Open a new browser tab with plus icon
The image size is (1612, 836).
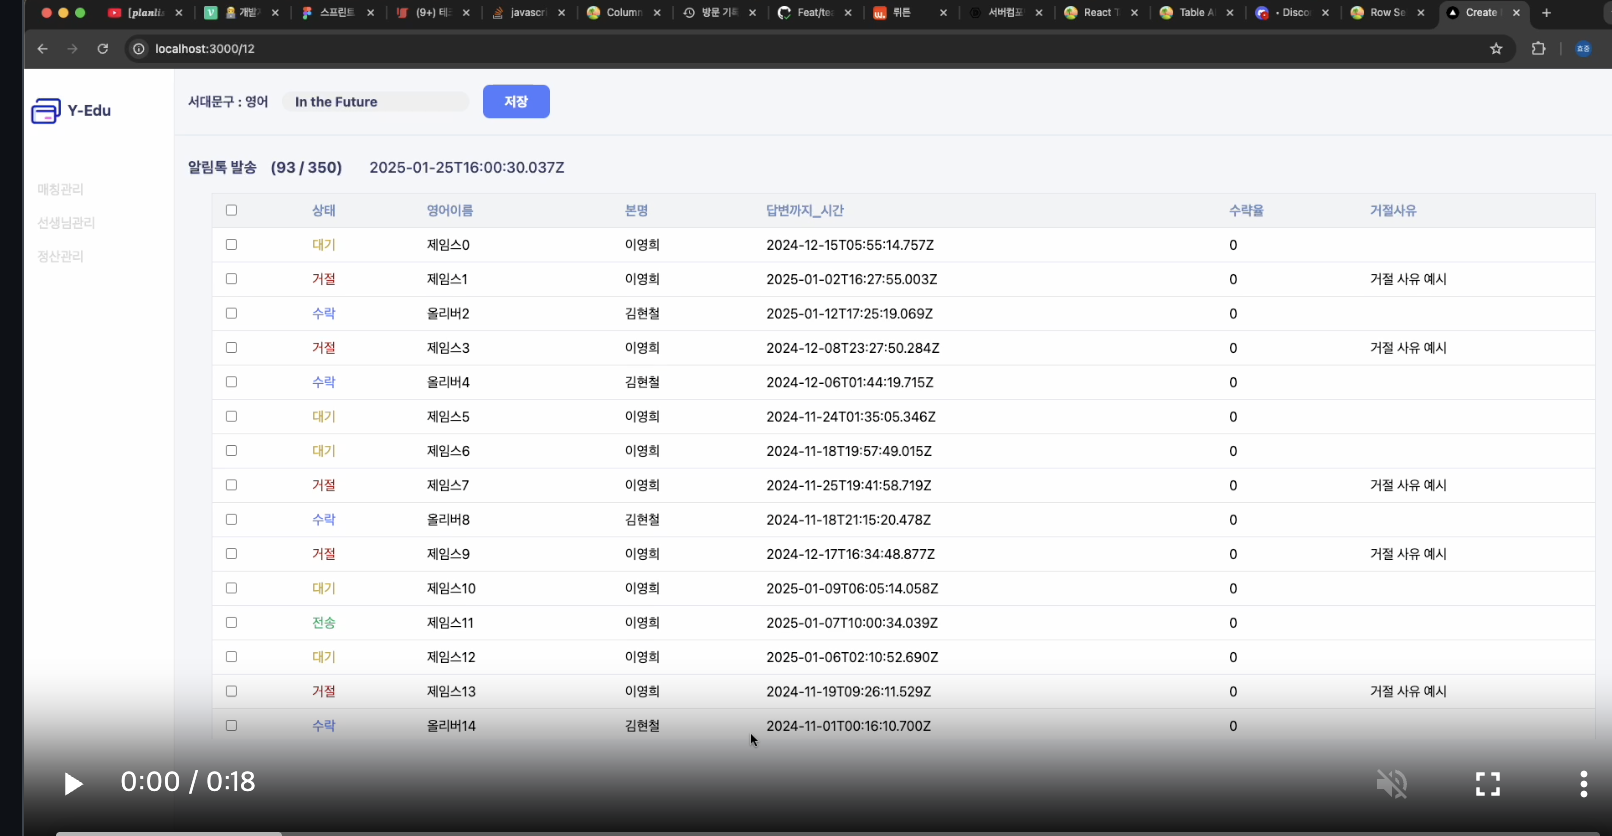point(1546,13)
